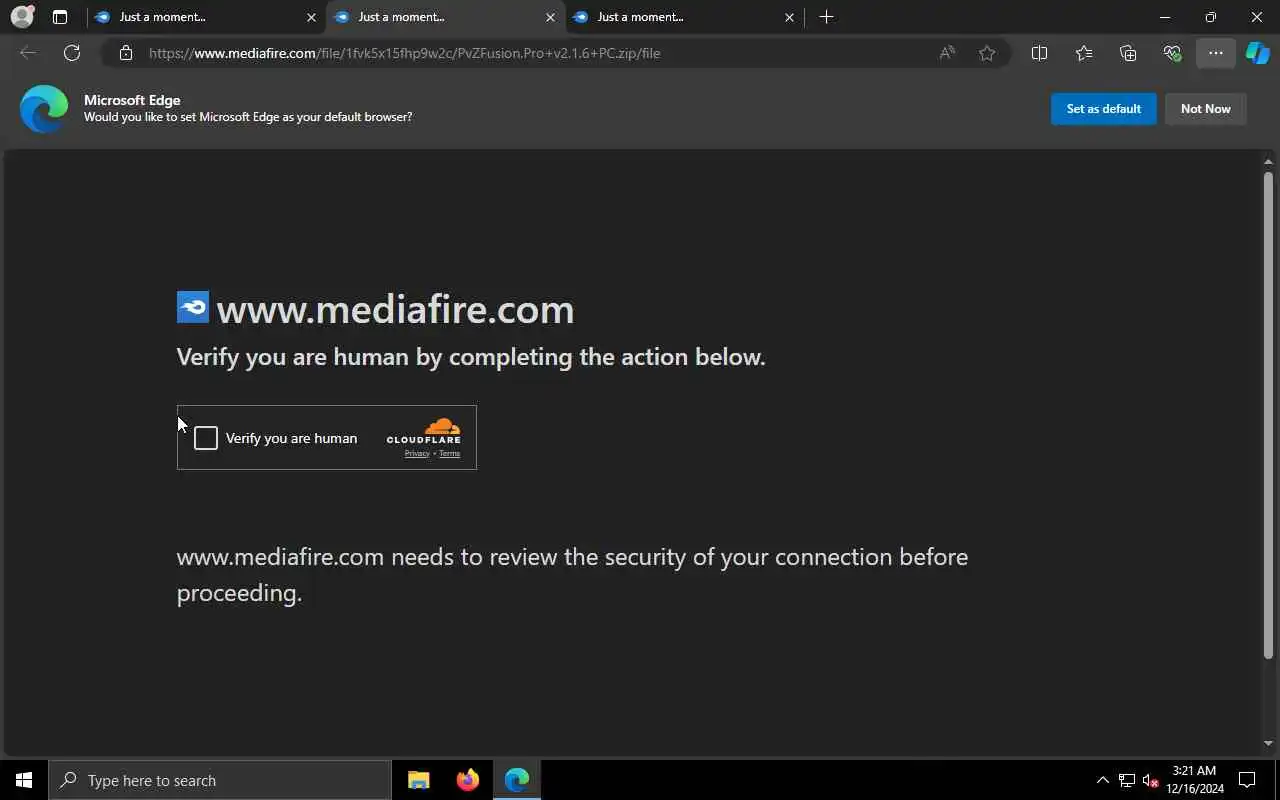Click the www.mediafire.com heading text
1280x800 pixels.
(x=395, y=309)
